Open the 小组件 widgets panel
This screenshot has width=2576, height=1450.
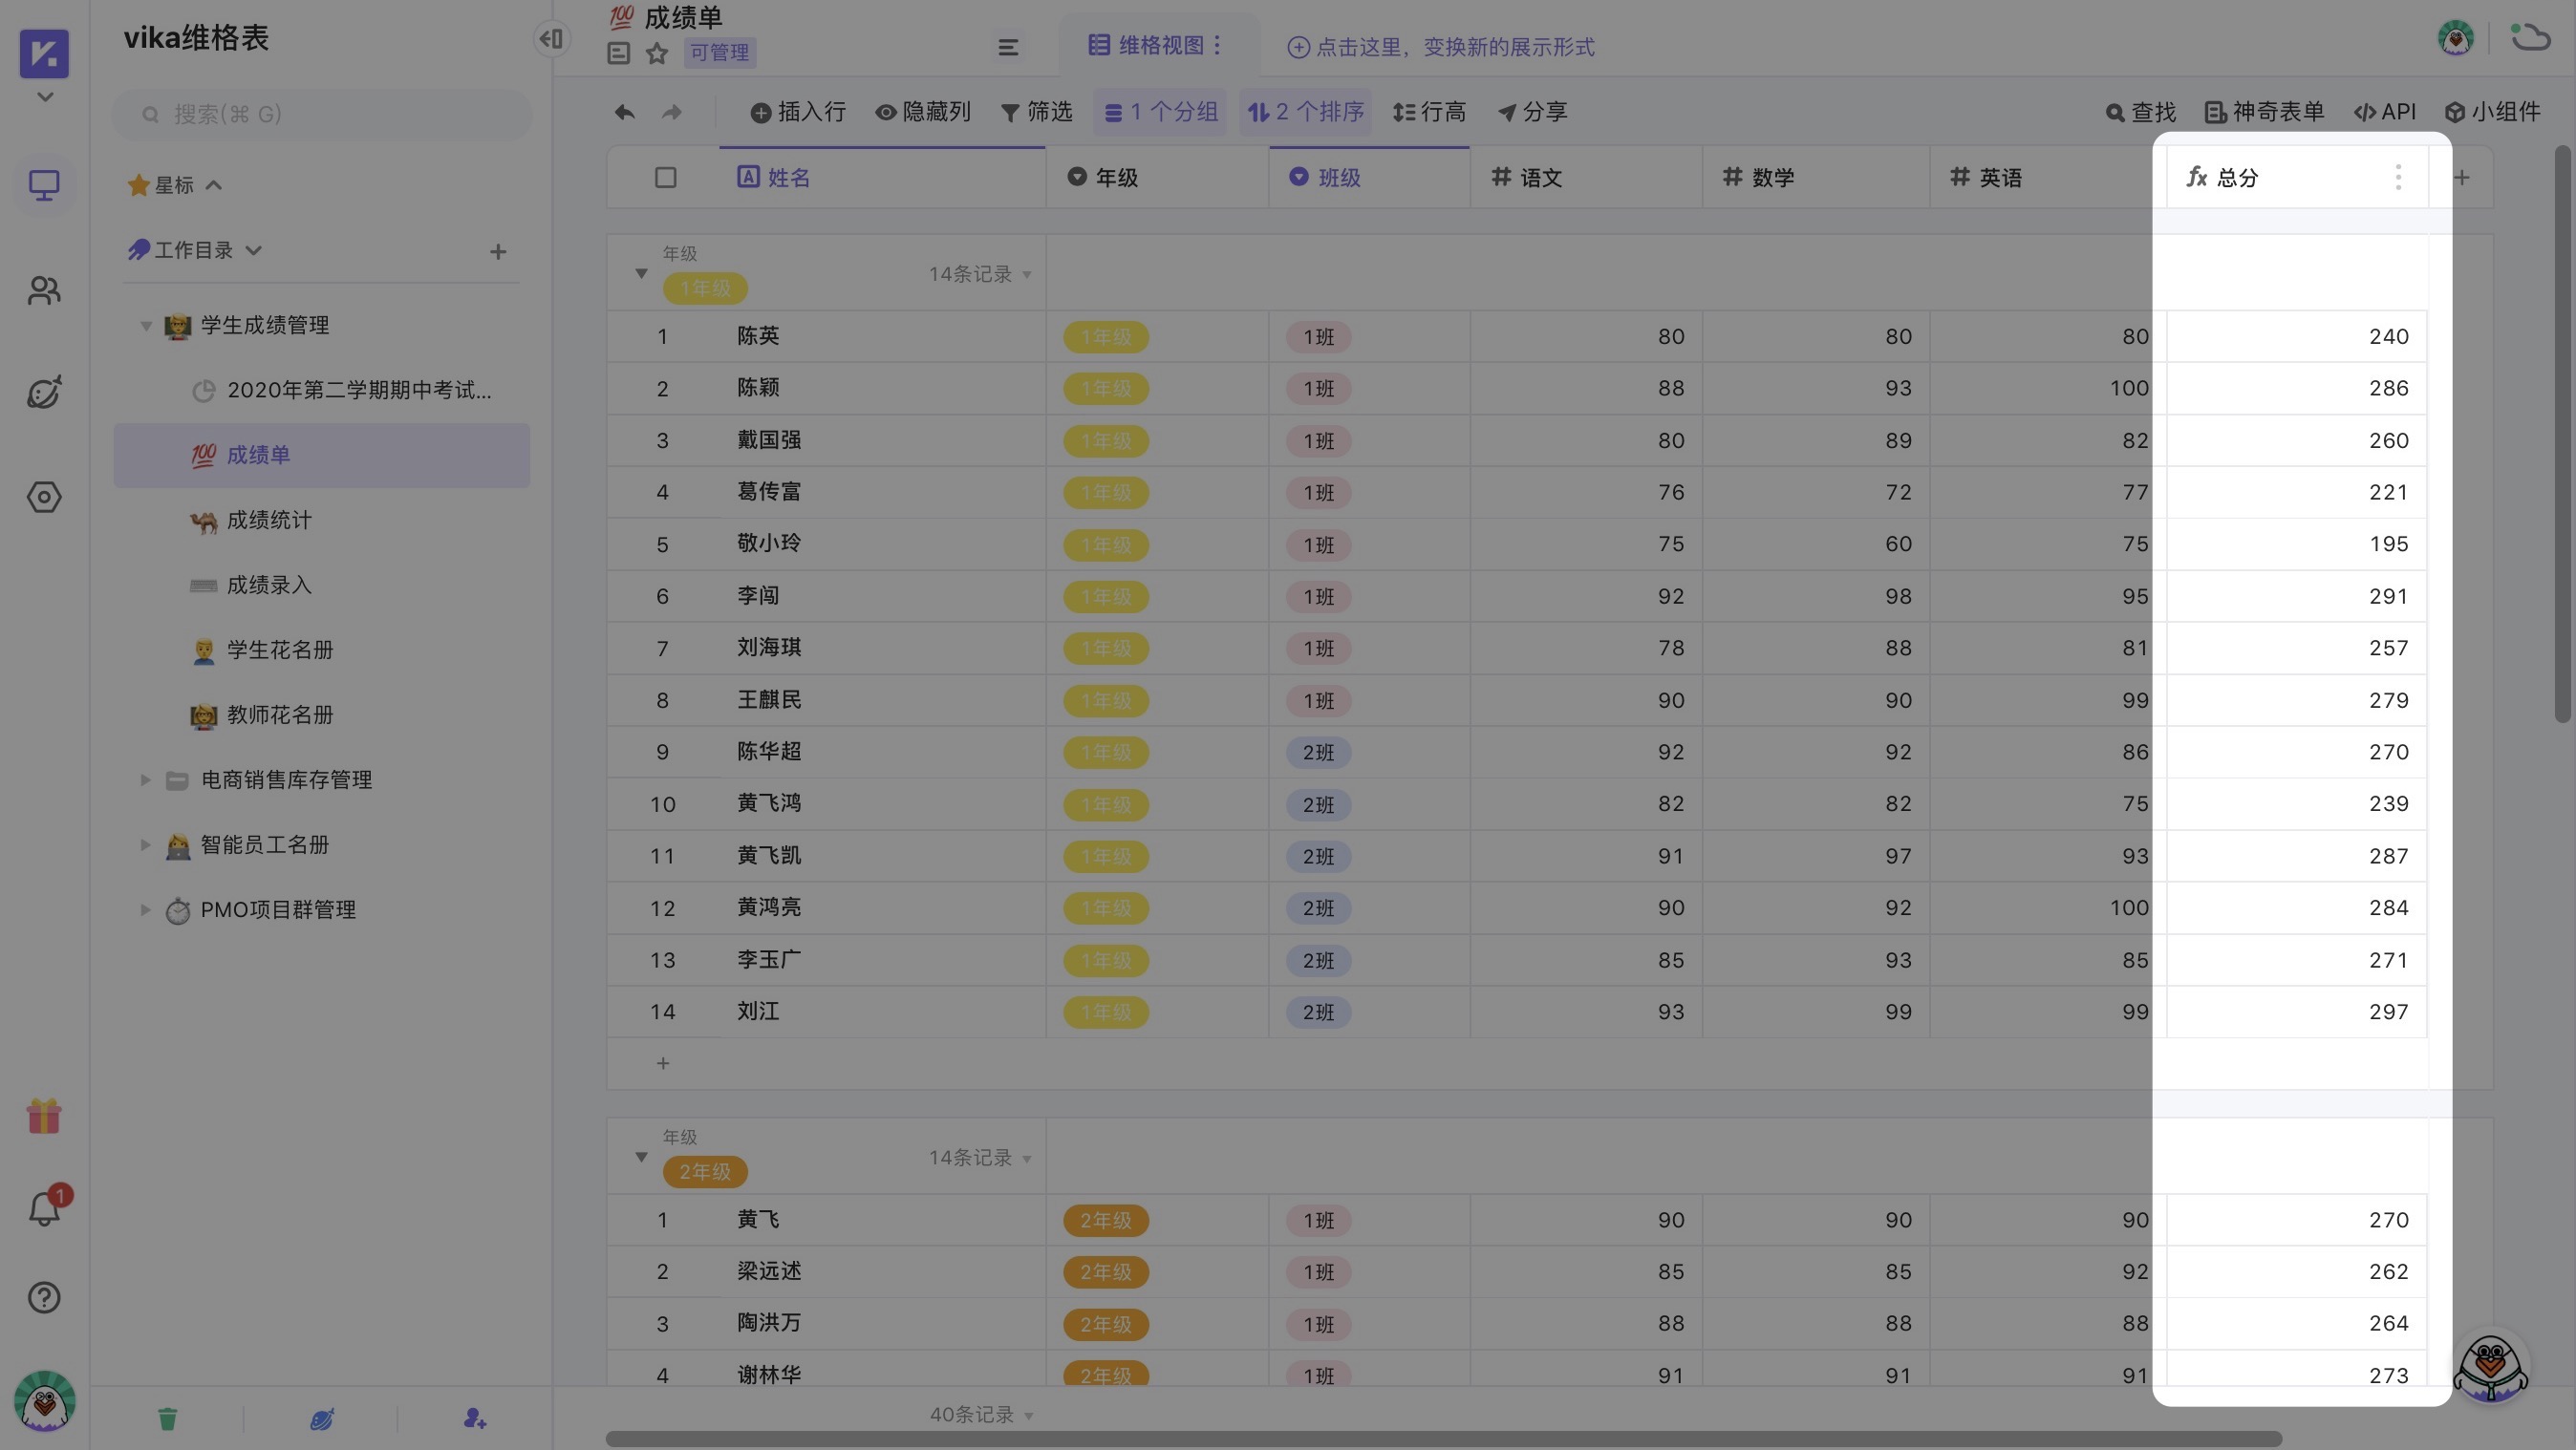click(x=2493, y=112)
